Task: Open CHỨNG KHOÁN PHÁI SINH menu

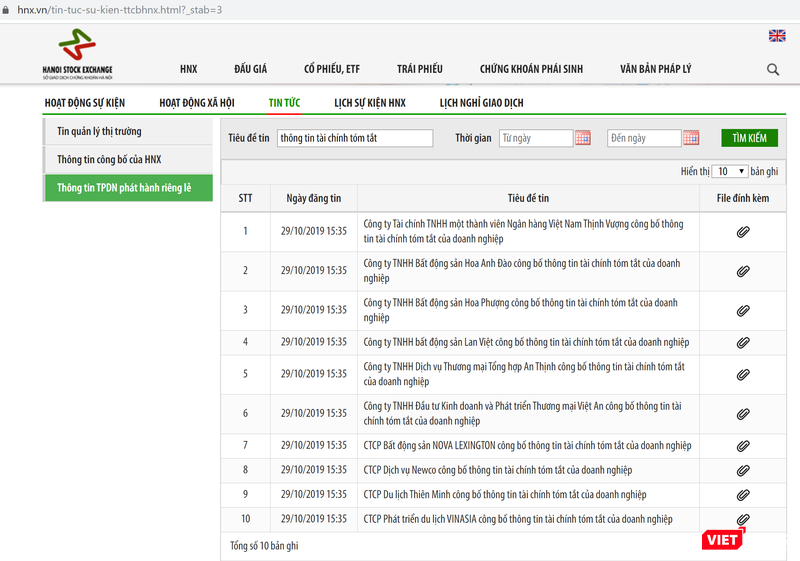Action: pyautogui.click(x=531, y=69)
